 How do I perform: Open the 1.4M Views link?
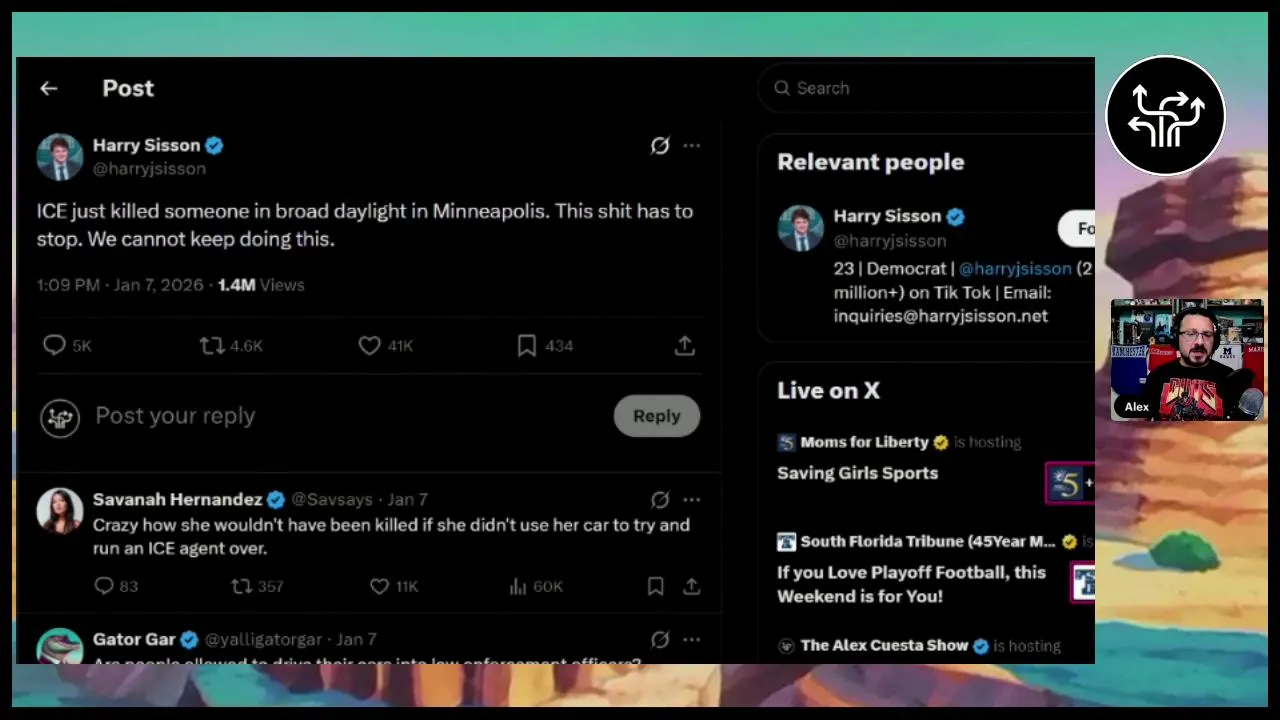click(x=261, y=285)
